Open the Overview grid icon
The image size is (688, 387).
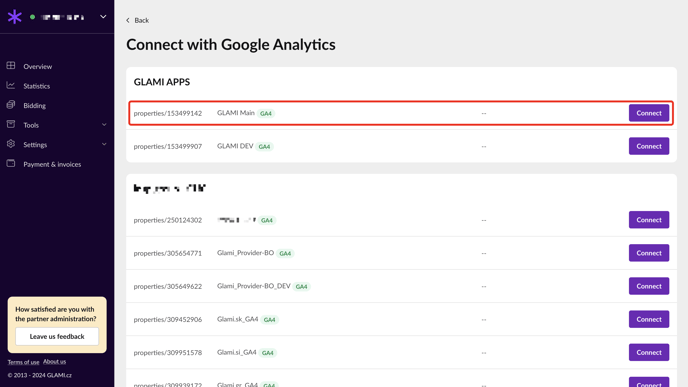click(x=11, y=66)
